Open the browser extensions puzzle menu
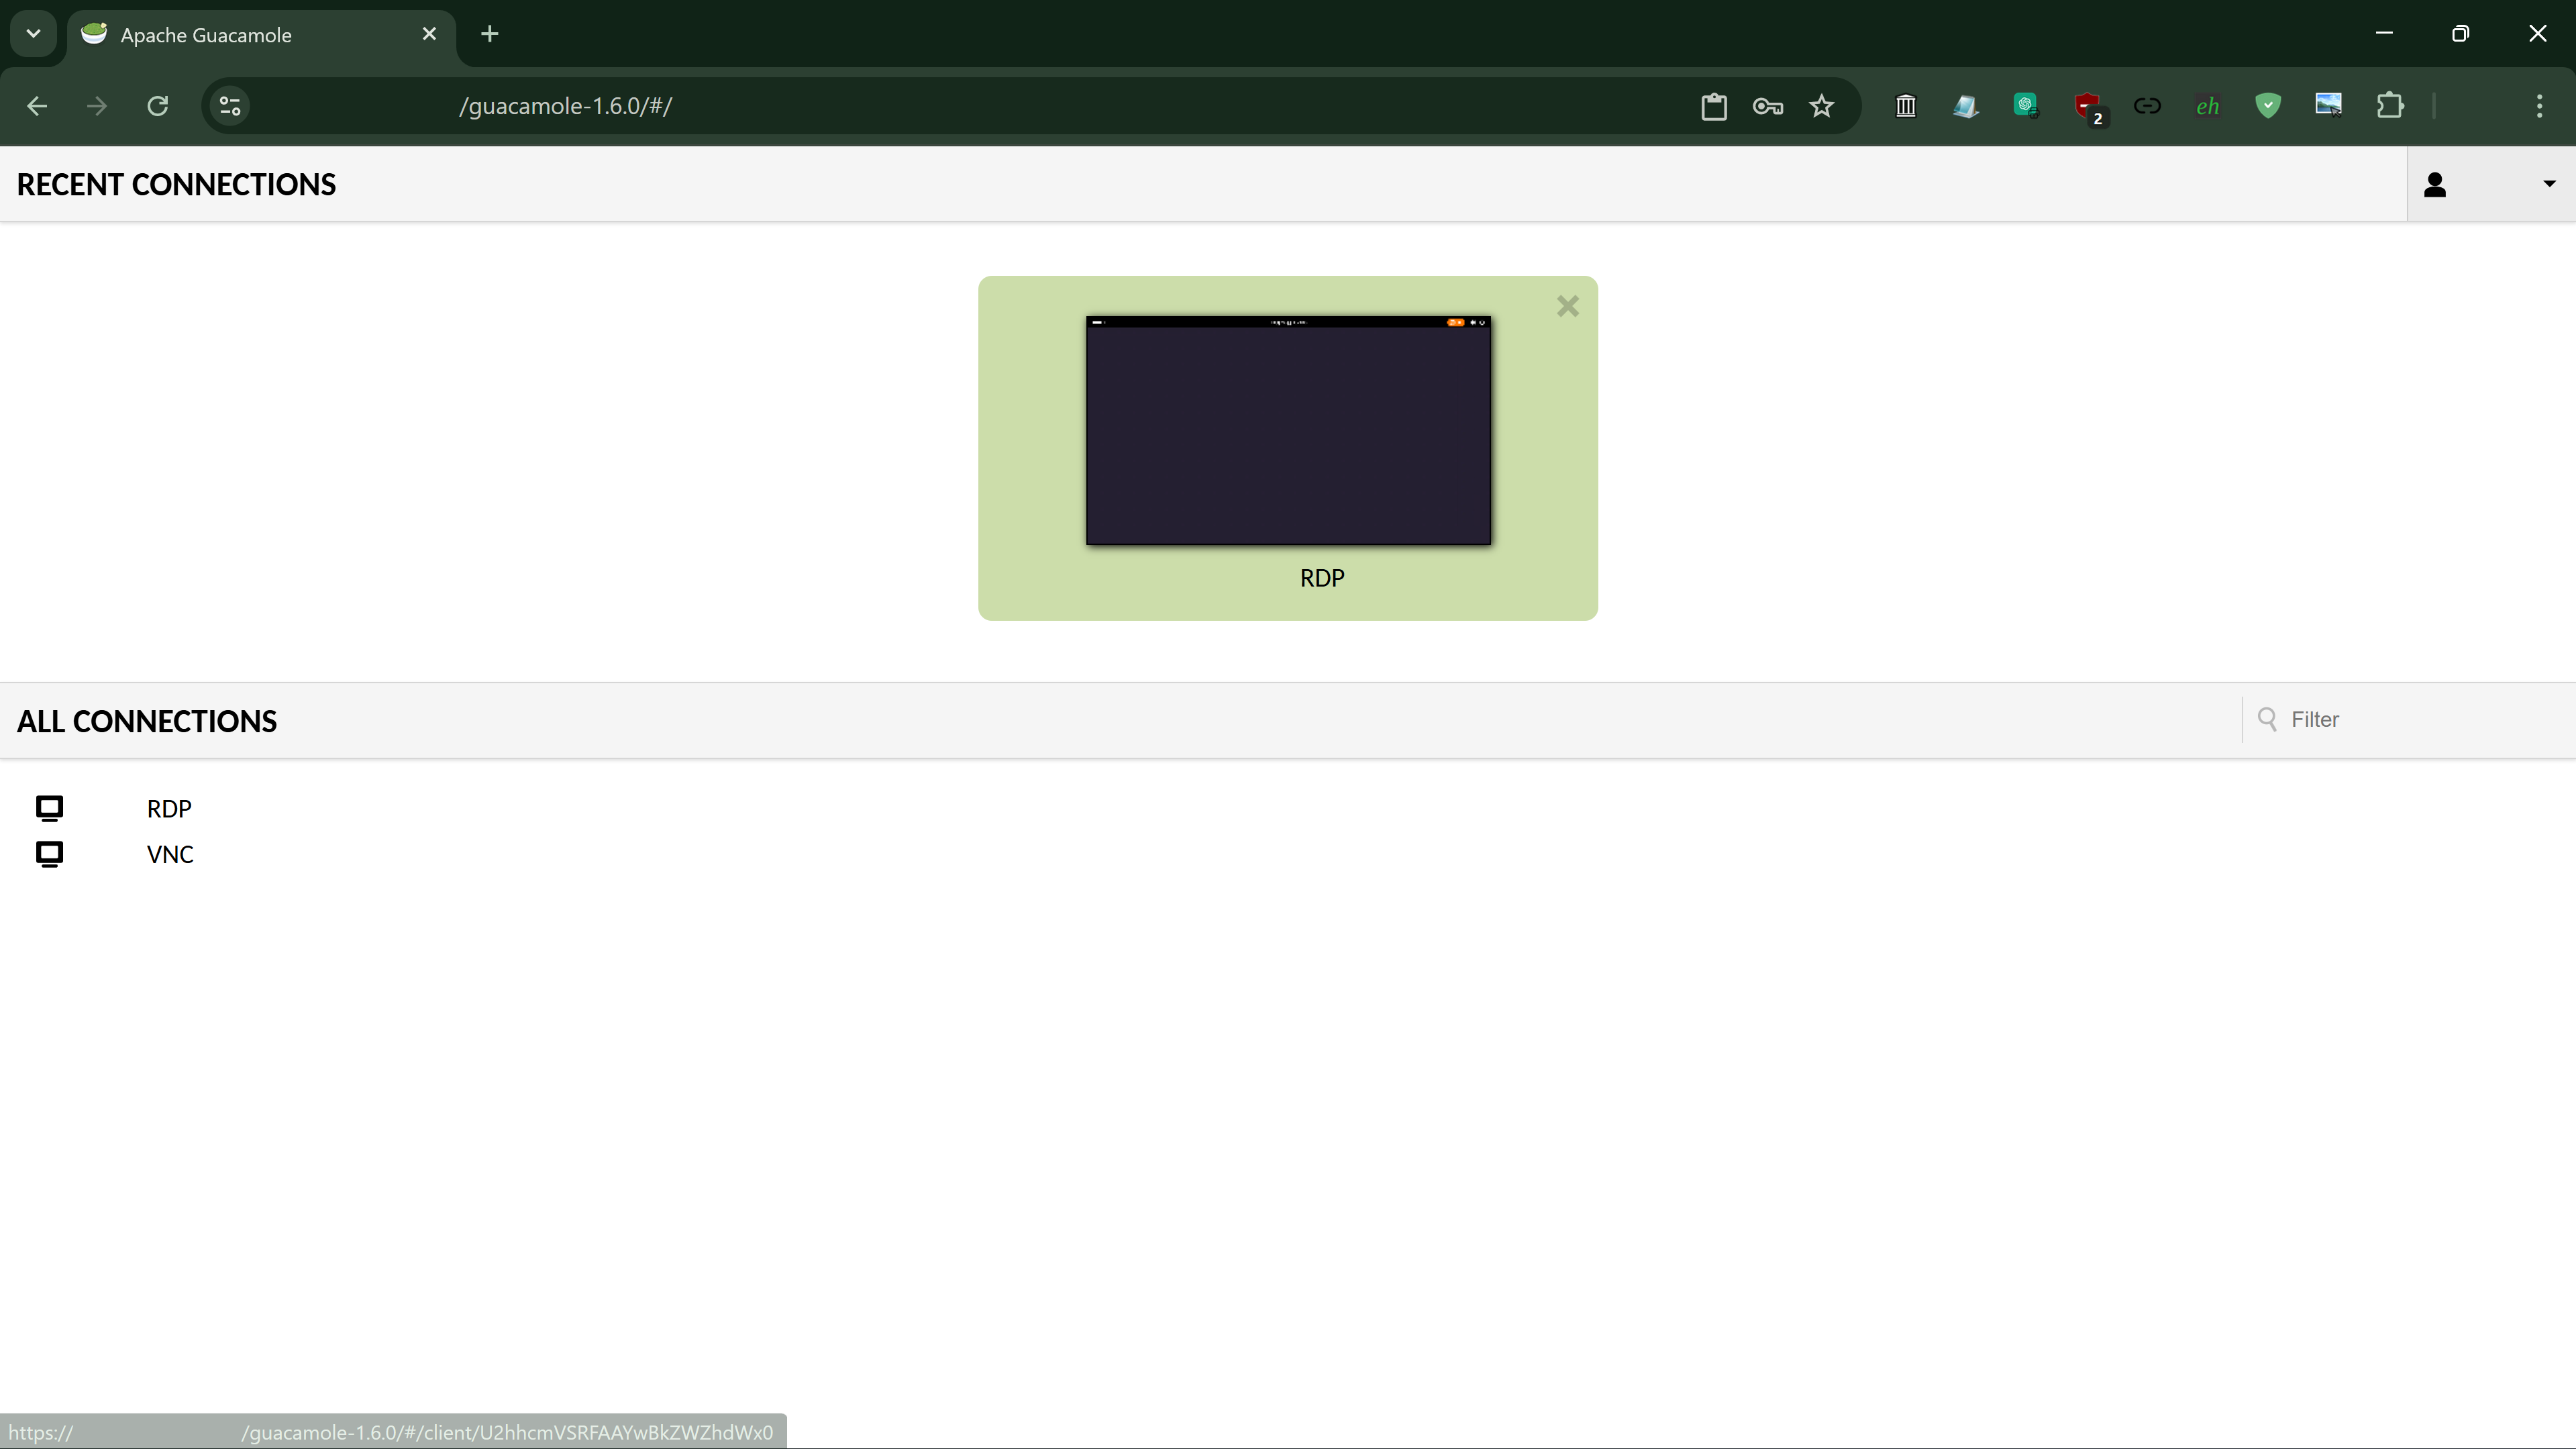Screen dimensions: 2576x1449 [2390, 106]
